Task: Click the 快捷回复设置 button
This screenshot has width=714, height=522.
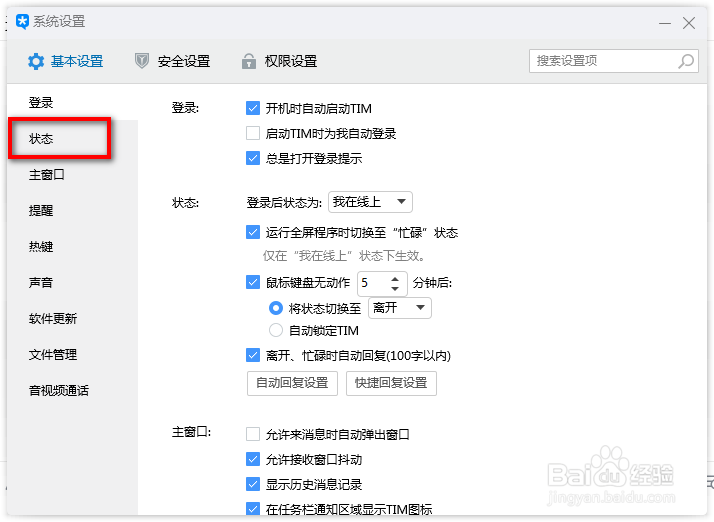Action: coord(391,383)
